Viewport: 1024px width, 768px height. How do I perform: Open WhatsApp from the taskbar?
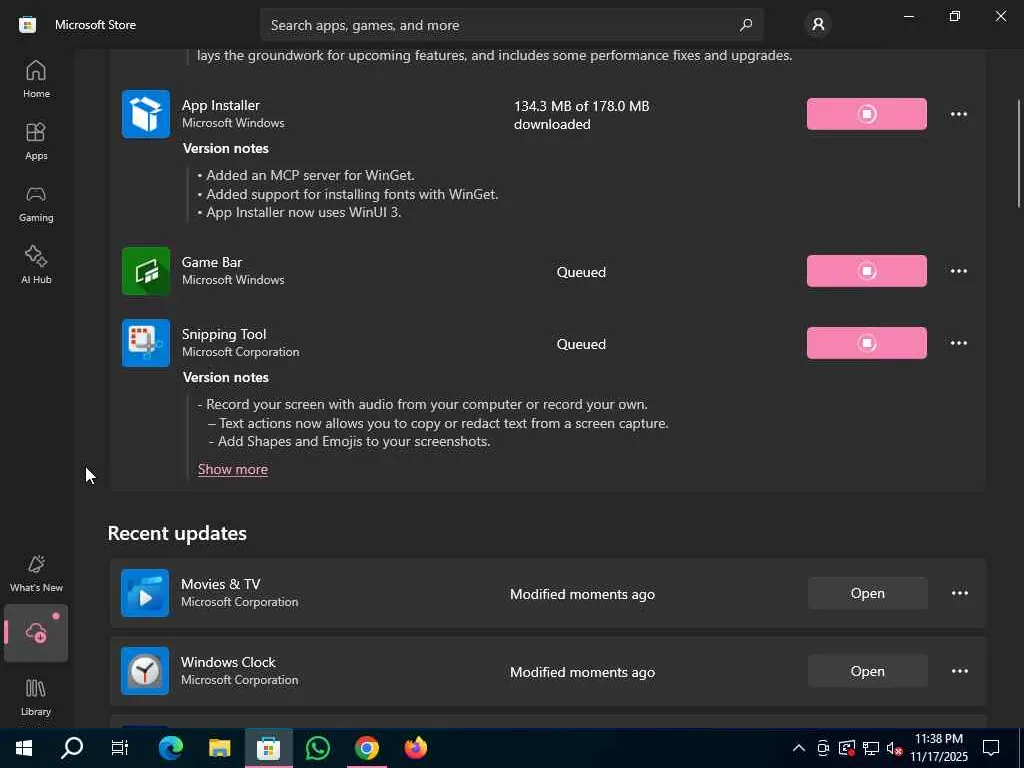317,748
